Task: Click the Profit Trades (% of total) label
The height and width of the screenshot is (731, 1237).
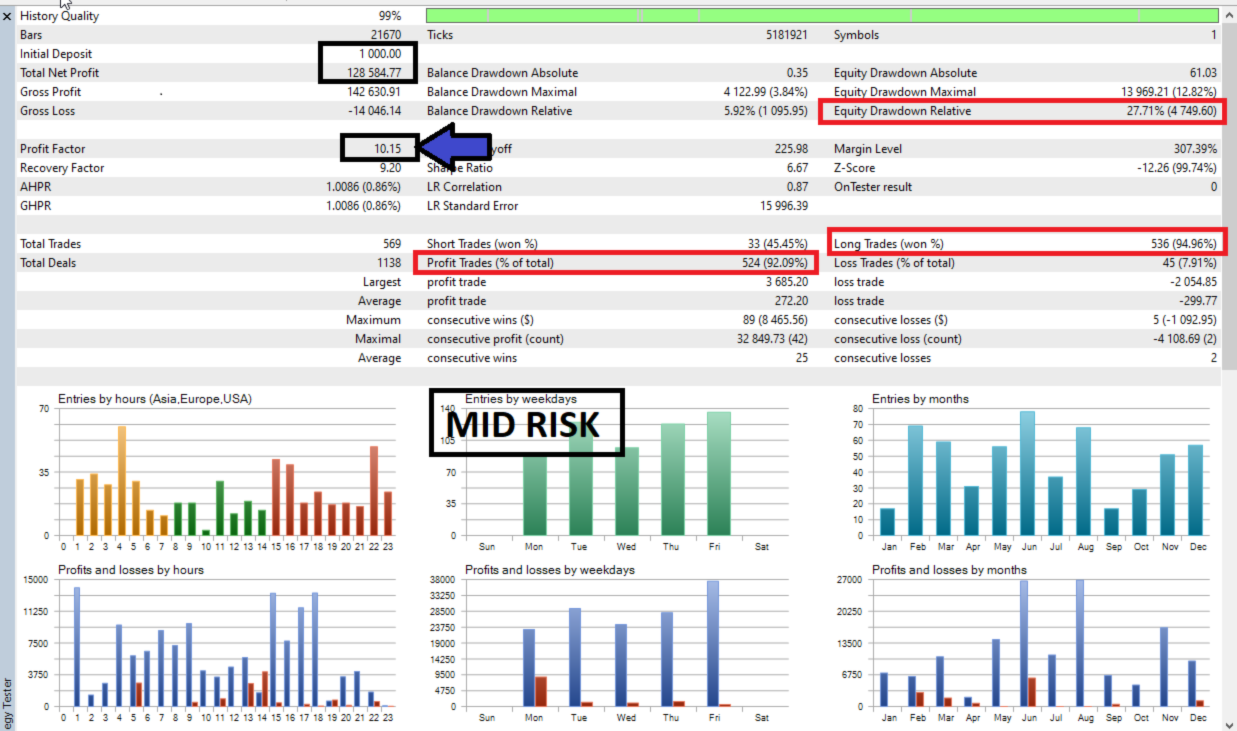Action: 490,263
